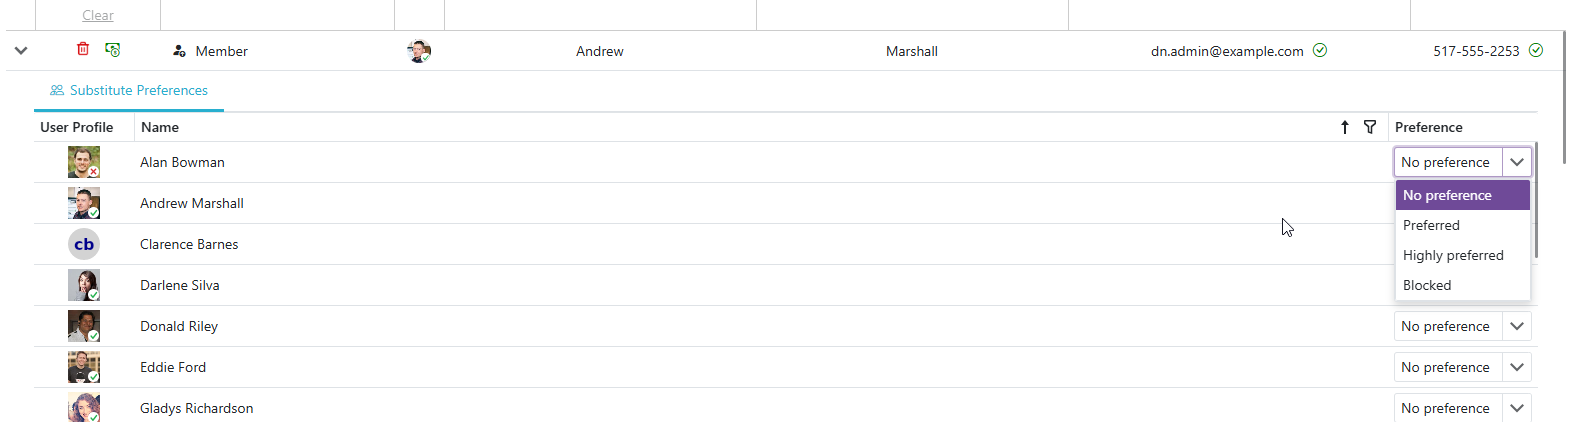Open the Donald Riley preference dropdown
Screen dimensions: 1573x422
(1516, 326)
